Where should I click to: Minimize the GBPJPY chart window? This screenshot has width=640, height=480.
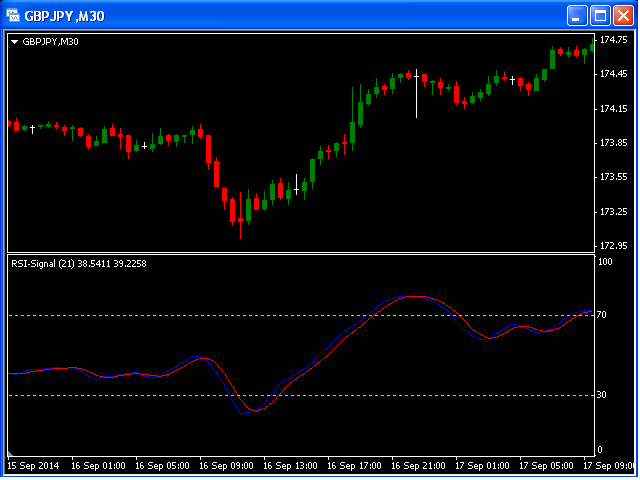(x=577, y=15)
